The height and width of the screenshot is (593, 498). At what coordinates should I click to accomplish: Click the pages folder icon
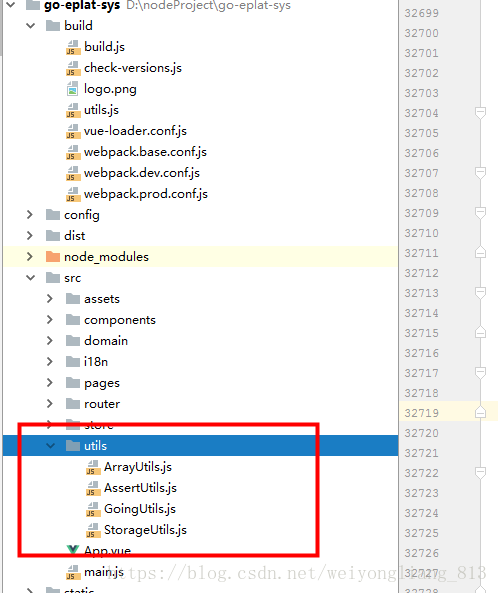(x=73, y=383)
